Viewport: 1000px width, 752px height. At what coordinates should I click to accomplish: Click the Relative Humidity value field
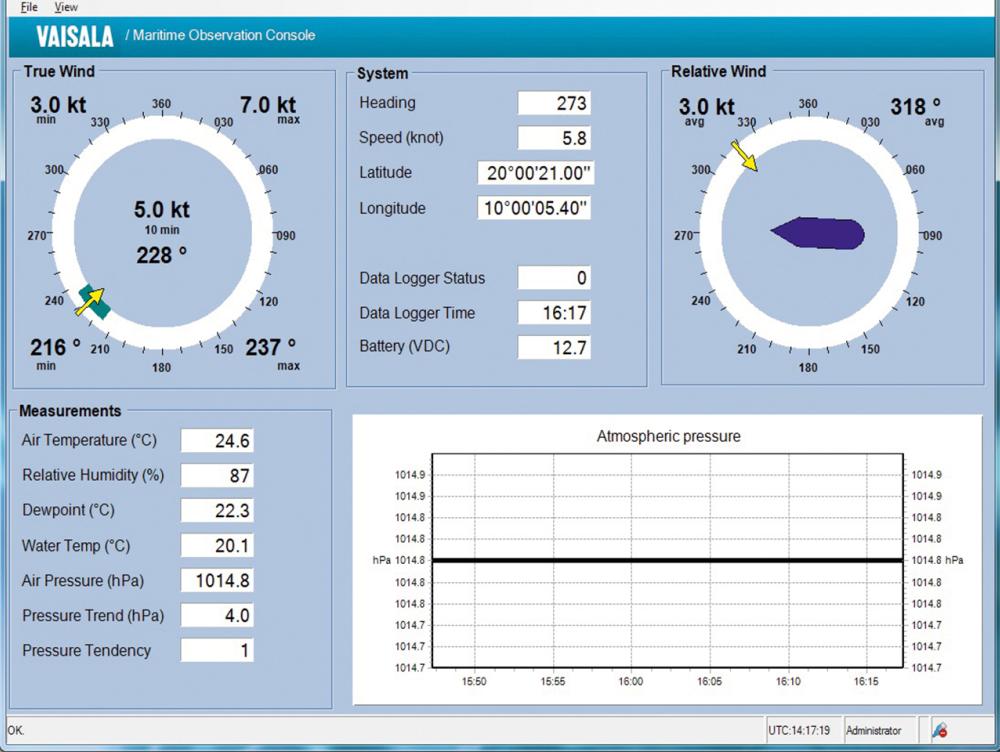217,476
